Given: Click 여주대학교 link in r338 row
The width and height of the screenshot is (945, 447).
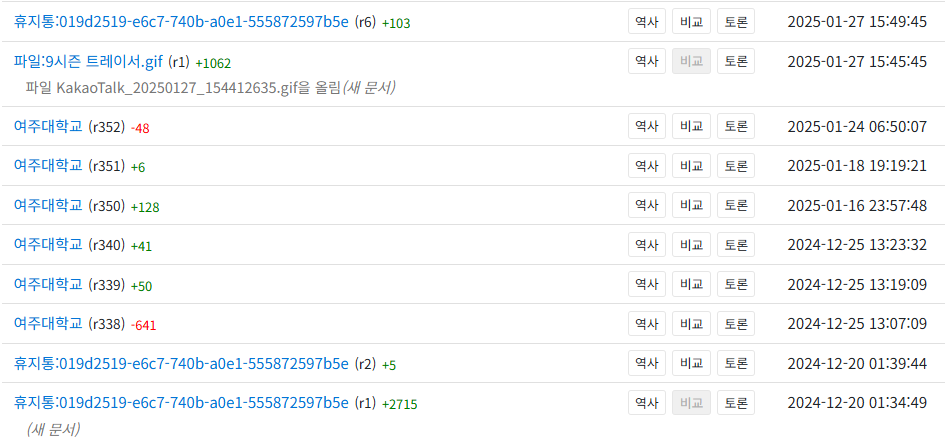Looking at the screenshot, I should 48,324.
